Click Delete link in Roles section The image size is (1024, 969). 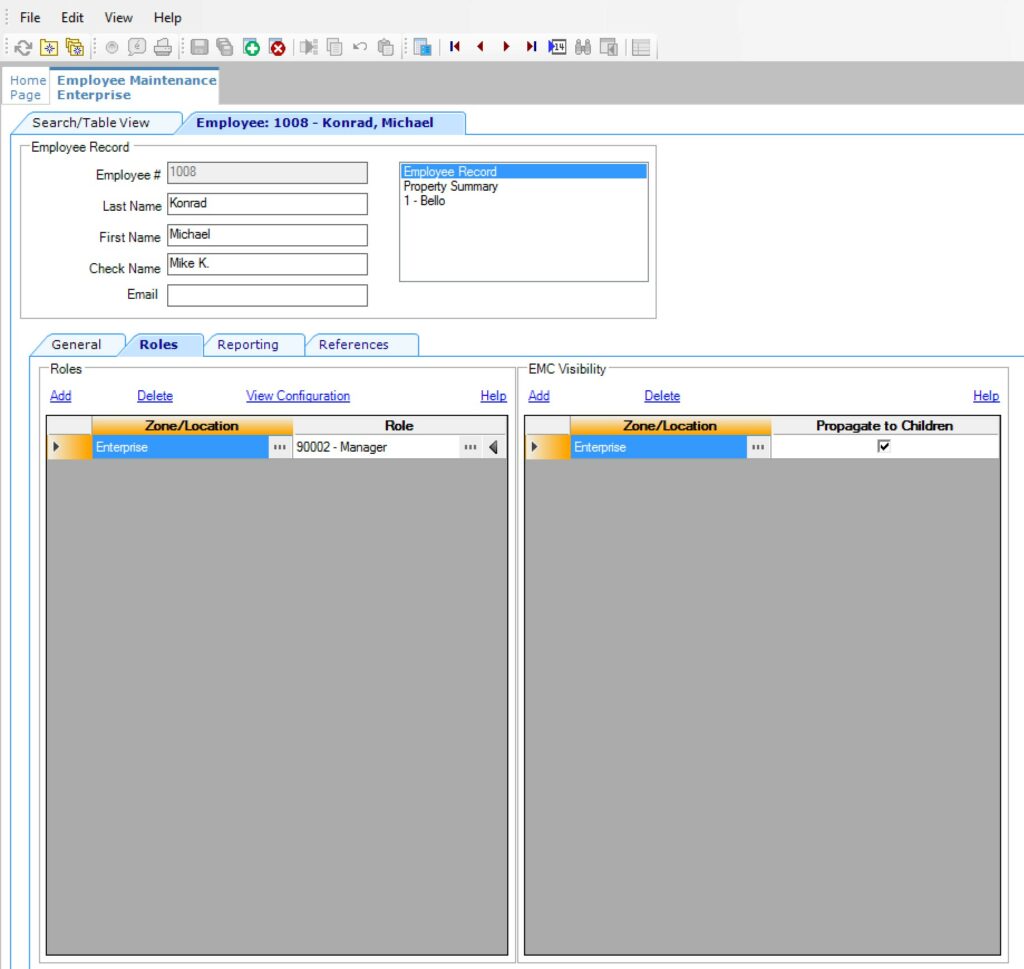click(x=155, y=396)
